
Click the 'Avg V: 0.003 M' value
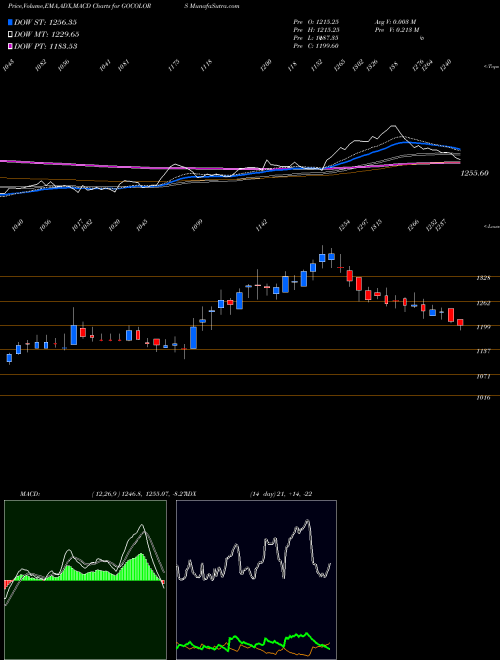[x=395, y=22]
